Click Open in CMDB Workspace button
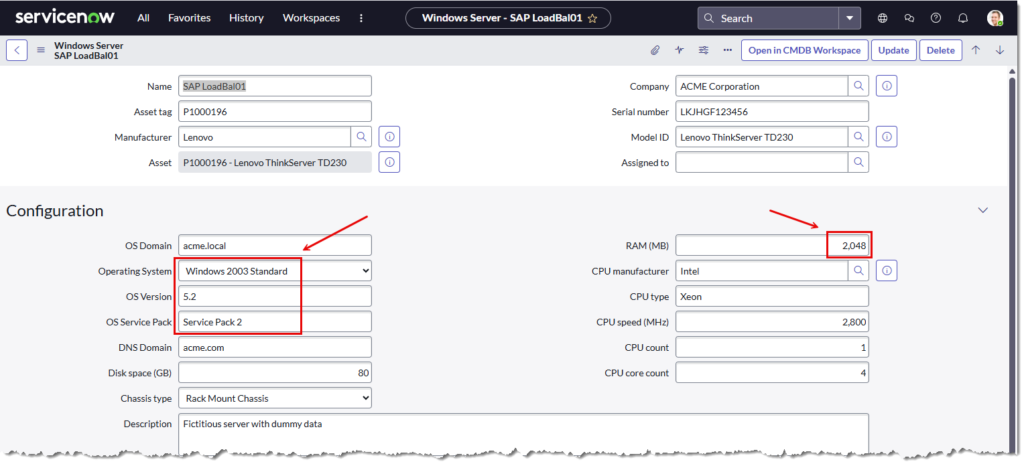The height and width of the screenshot is (466, 1024). (804, 50)
